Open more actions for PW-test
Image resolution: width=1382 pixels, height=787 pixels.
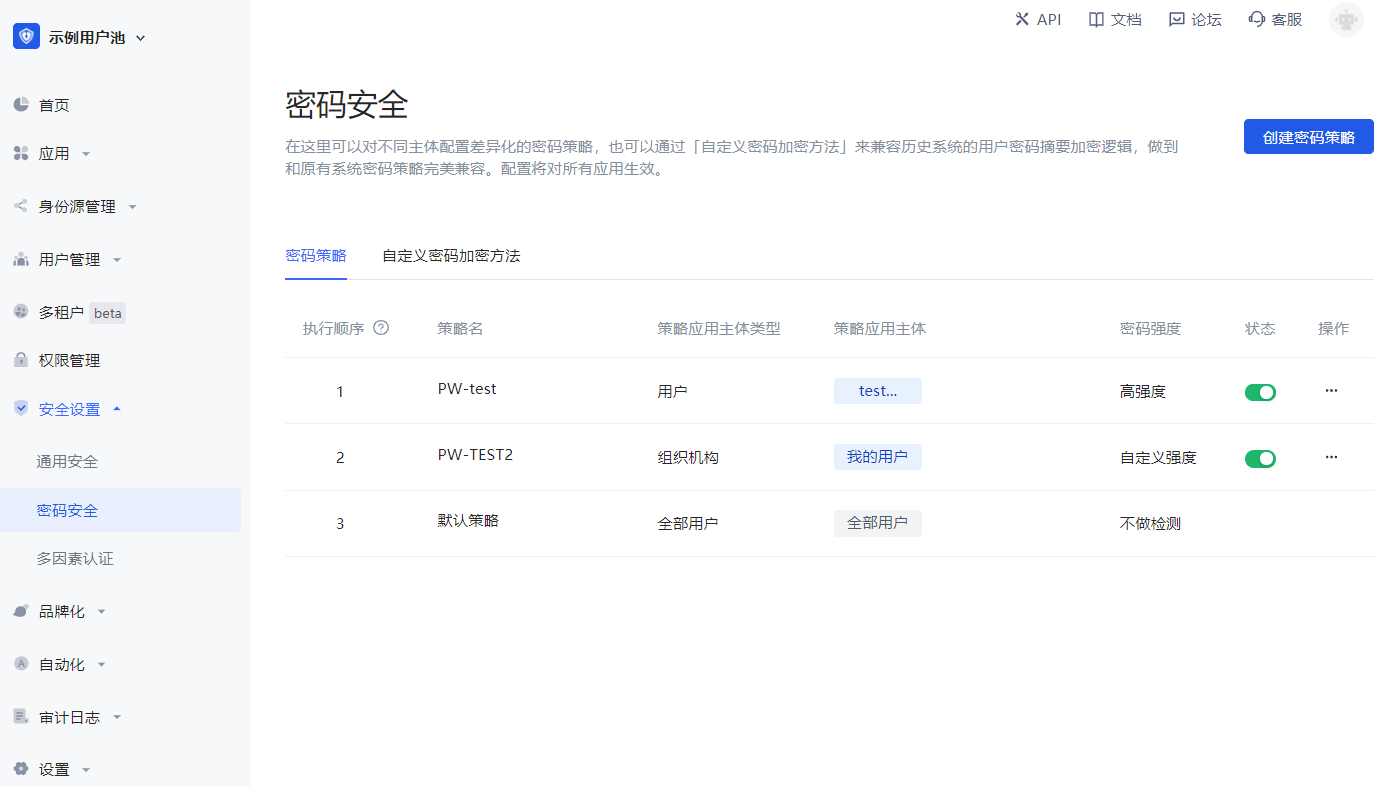click(1331, 391)
